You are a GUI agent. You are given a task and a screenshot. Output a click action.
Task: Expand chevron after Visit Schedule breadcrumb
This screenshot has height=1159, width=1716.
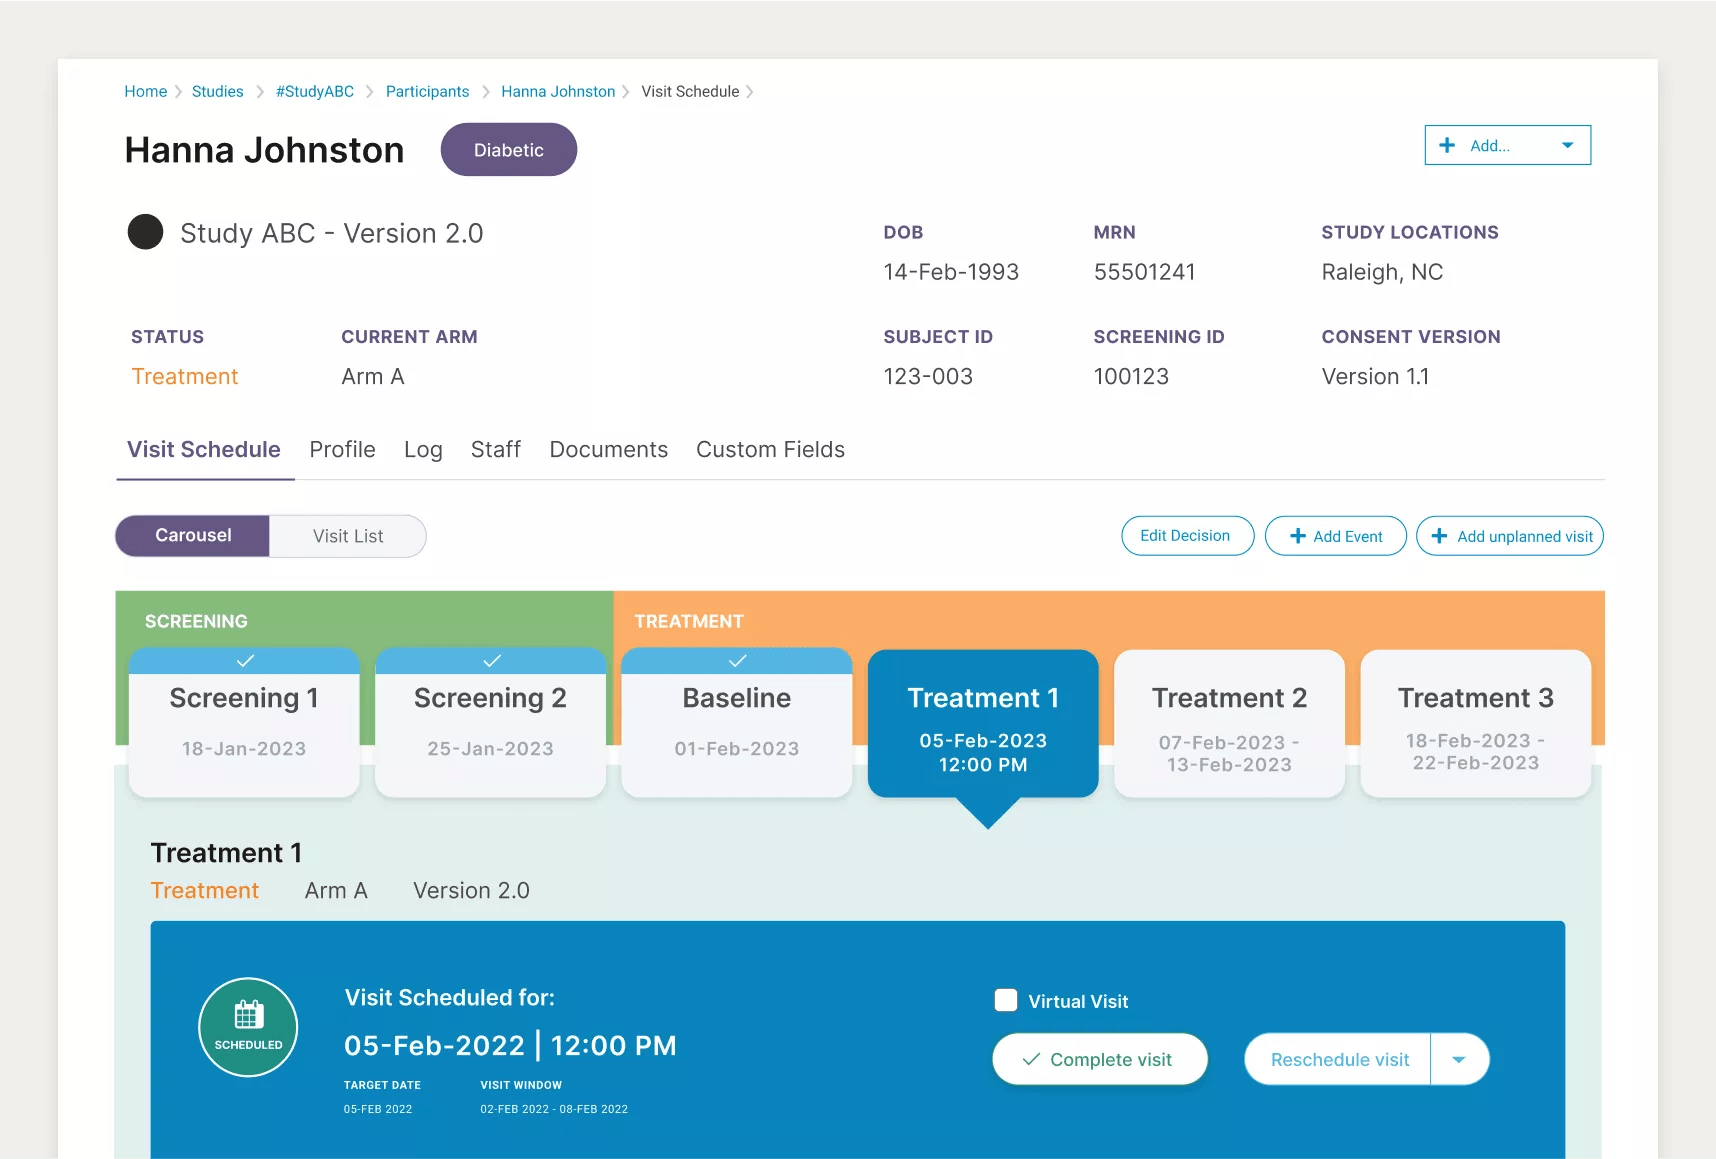pyautogui.click(x=750, y=92)
